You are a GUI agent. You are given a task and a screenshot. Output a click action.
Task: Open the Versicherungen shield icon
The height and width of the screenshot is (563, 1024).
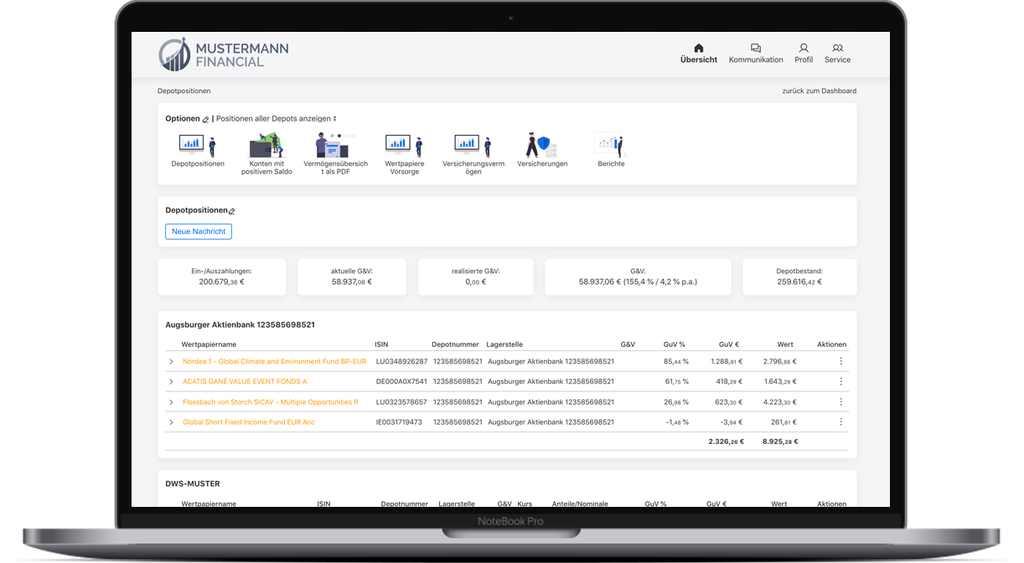point(542,145)
